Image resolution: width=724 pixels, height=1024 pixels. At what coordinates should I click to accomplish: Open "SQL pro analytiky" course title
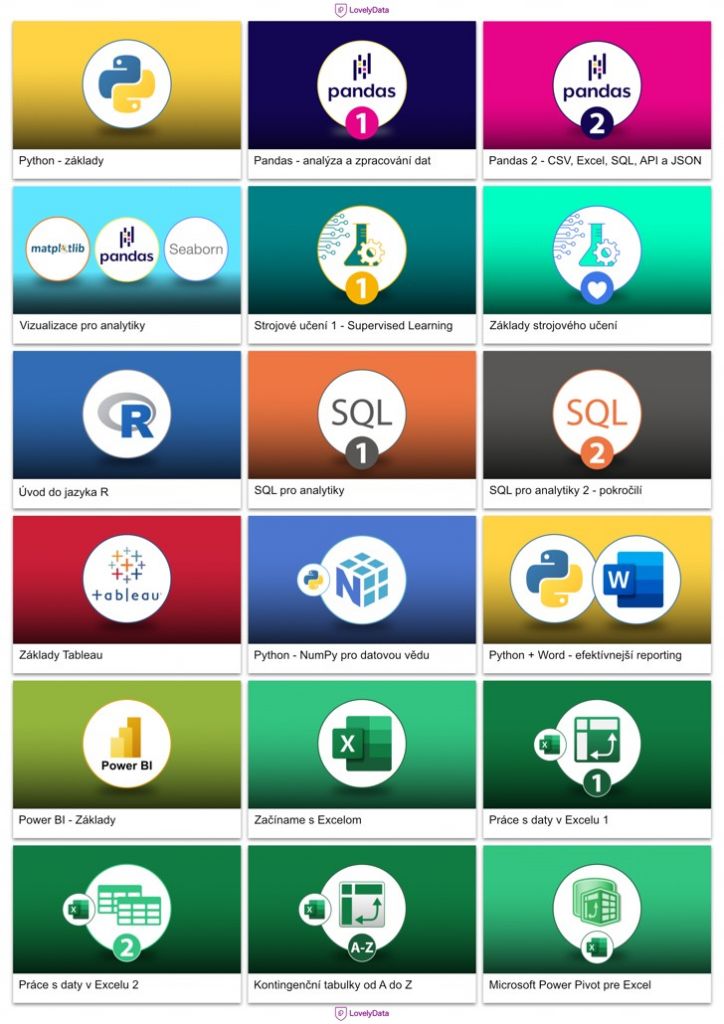click(x=299, y=491)
